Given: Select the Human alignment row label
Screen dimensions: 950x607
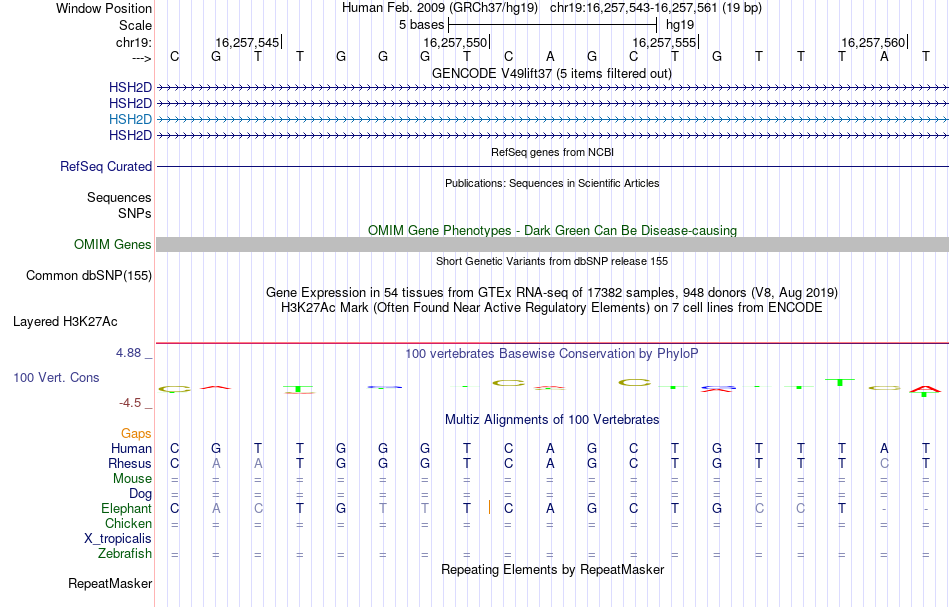Looking at the screenshot, I should 131,449.
